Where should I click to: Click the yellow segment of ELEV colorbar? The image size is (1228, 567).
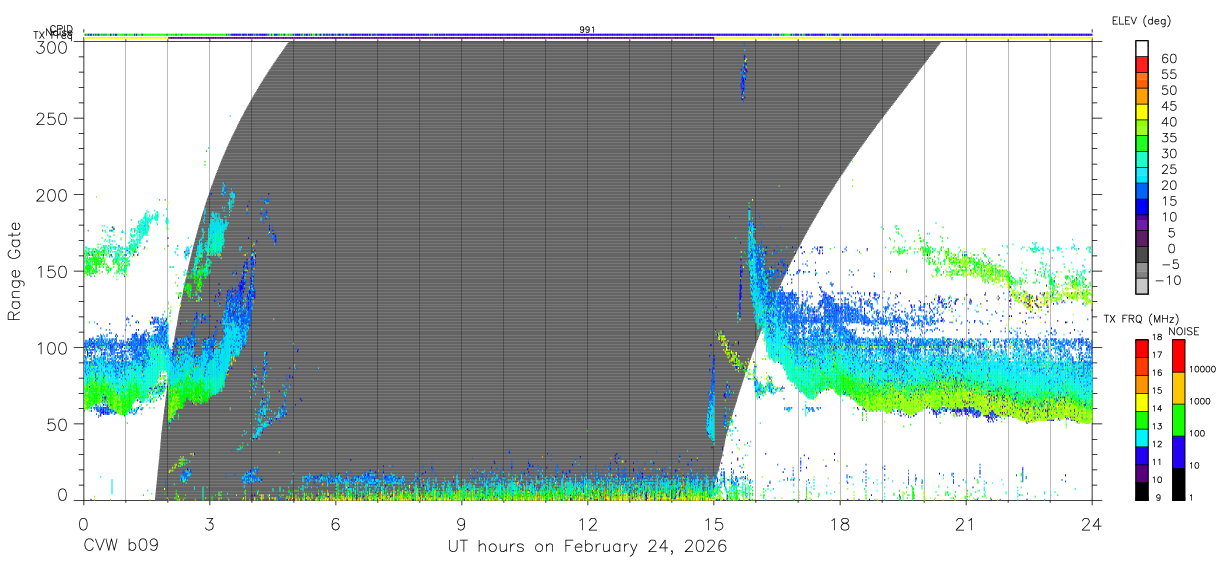[1143, 110]
